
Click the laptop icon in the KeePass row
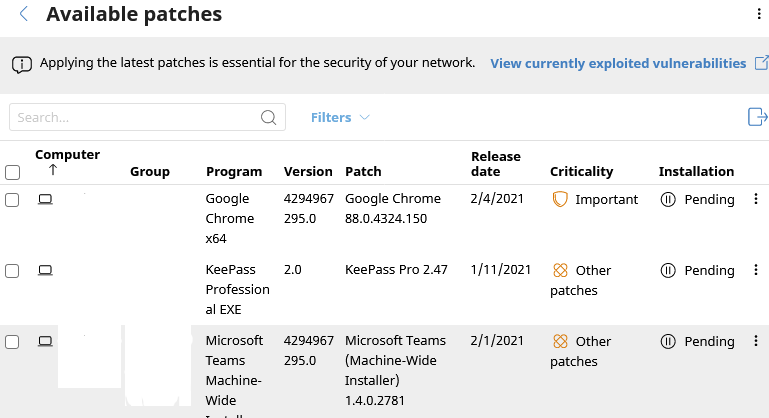click(x=45, y=270)
